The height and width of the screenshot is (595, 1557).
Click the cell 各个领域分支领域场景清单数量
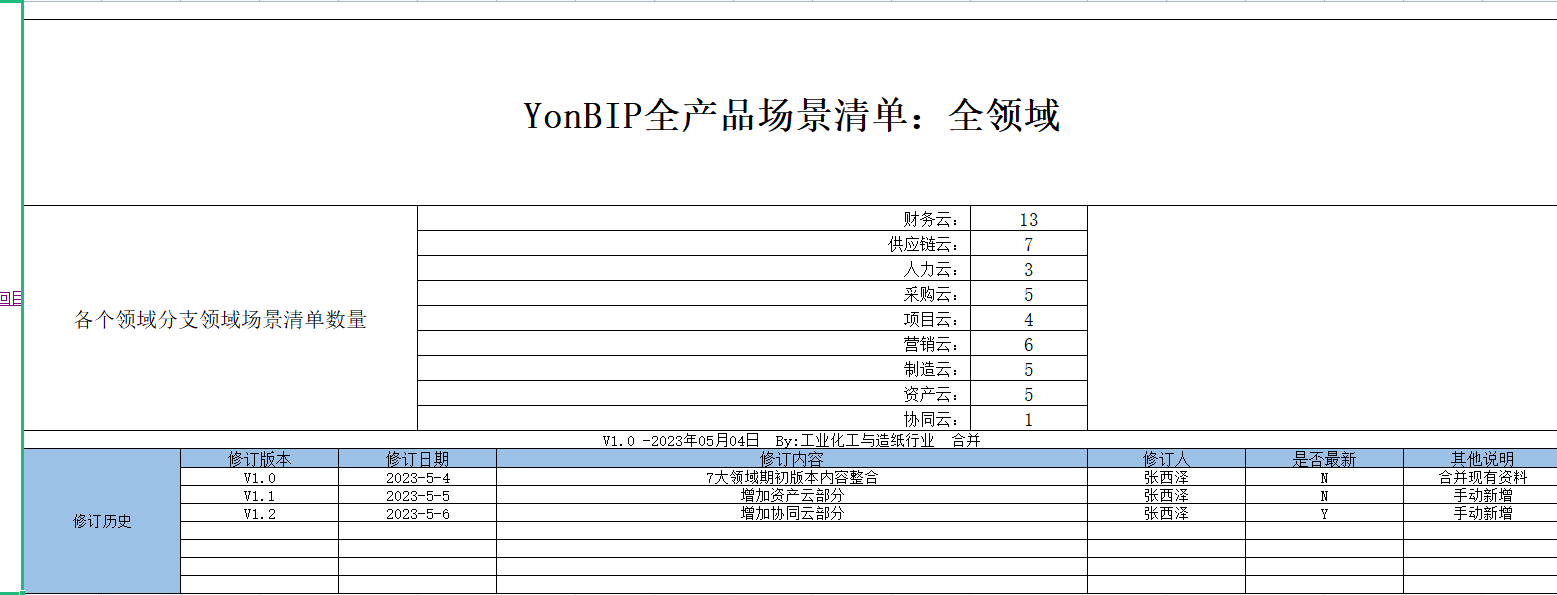[x=220, y=319]
